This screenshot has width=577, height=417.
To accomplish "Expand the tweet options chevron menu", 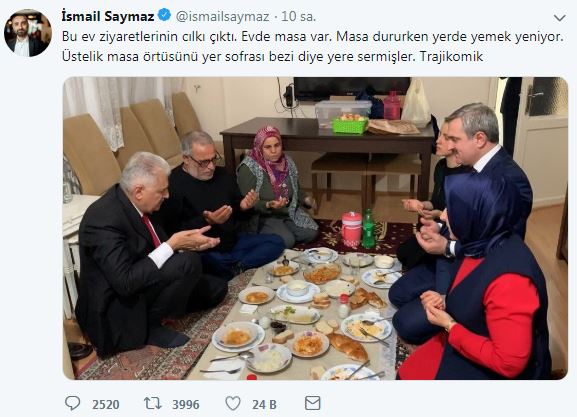I will tap(559, 18).
